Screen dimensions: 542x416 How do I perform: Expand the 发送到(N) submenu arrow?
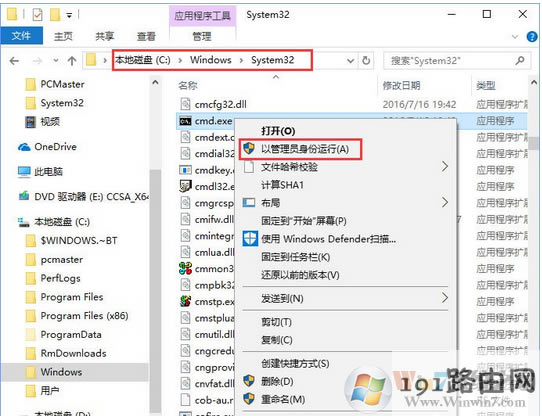(x=445, y=297)
